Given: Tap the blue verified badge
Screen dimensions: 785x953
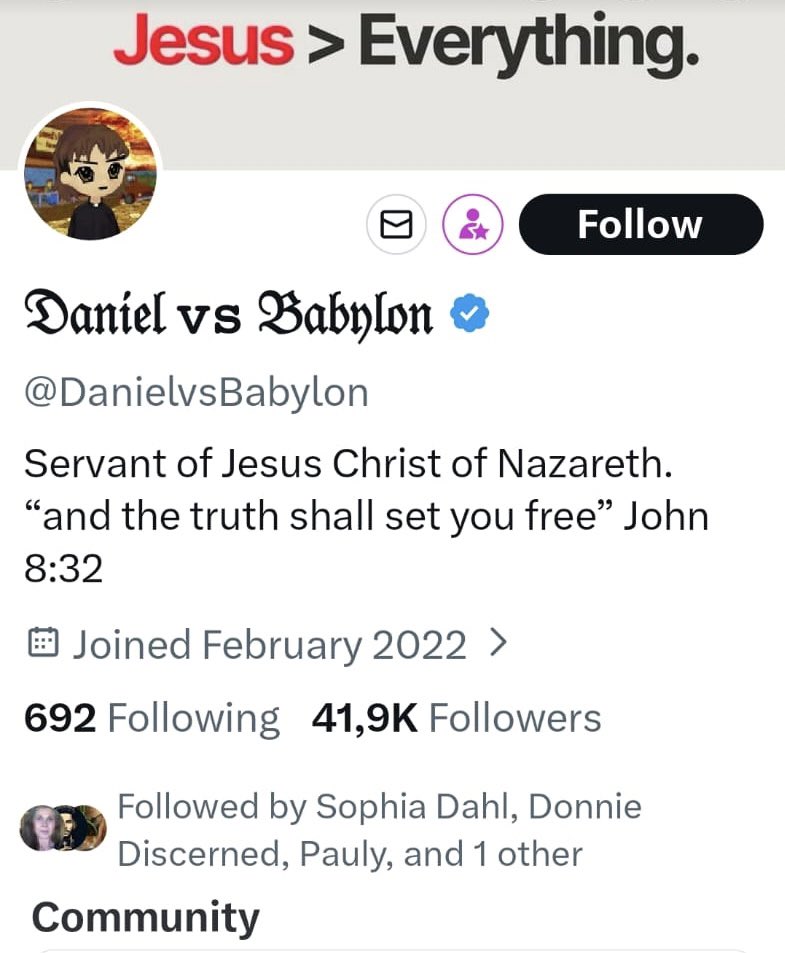Looking at the screenshot, I should tap(469, 312).
